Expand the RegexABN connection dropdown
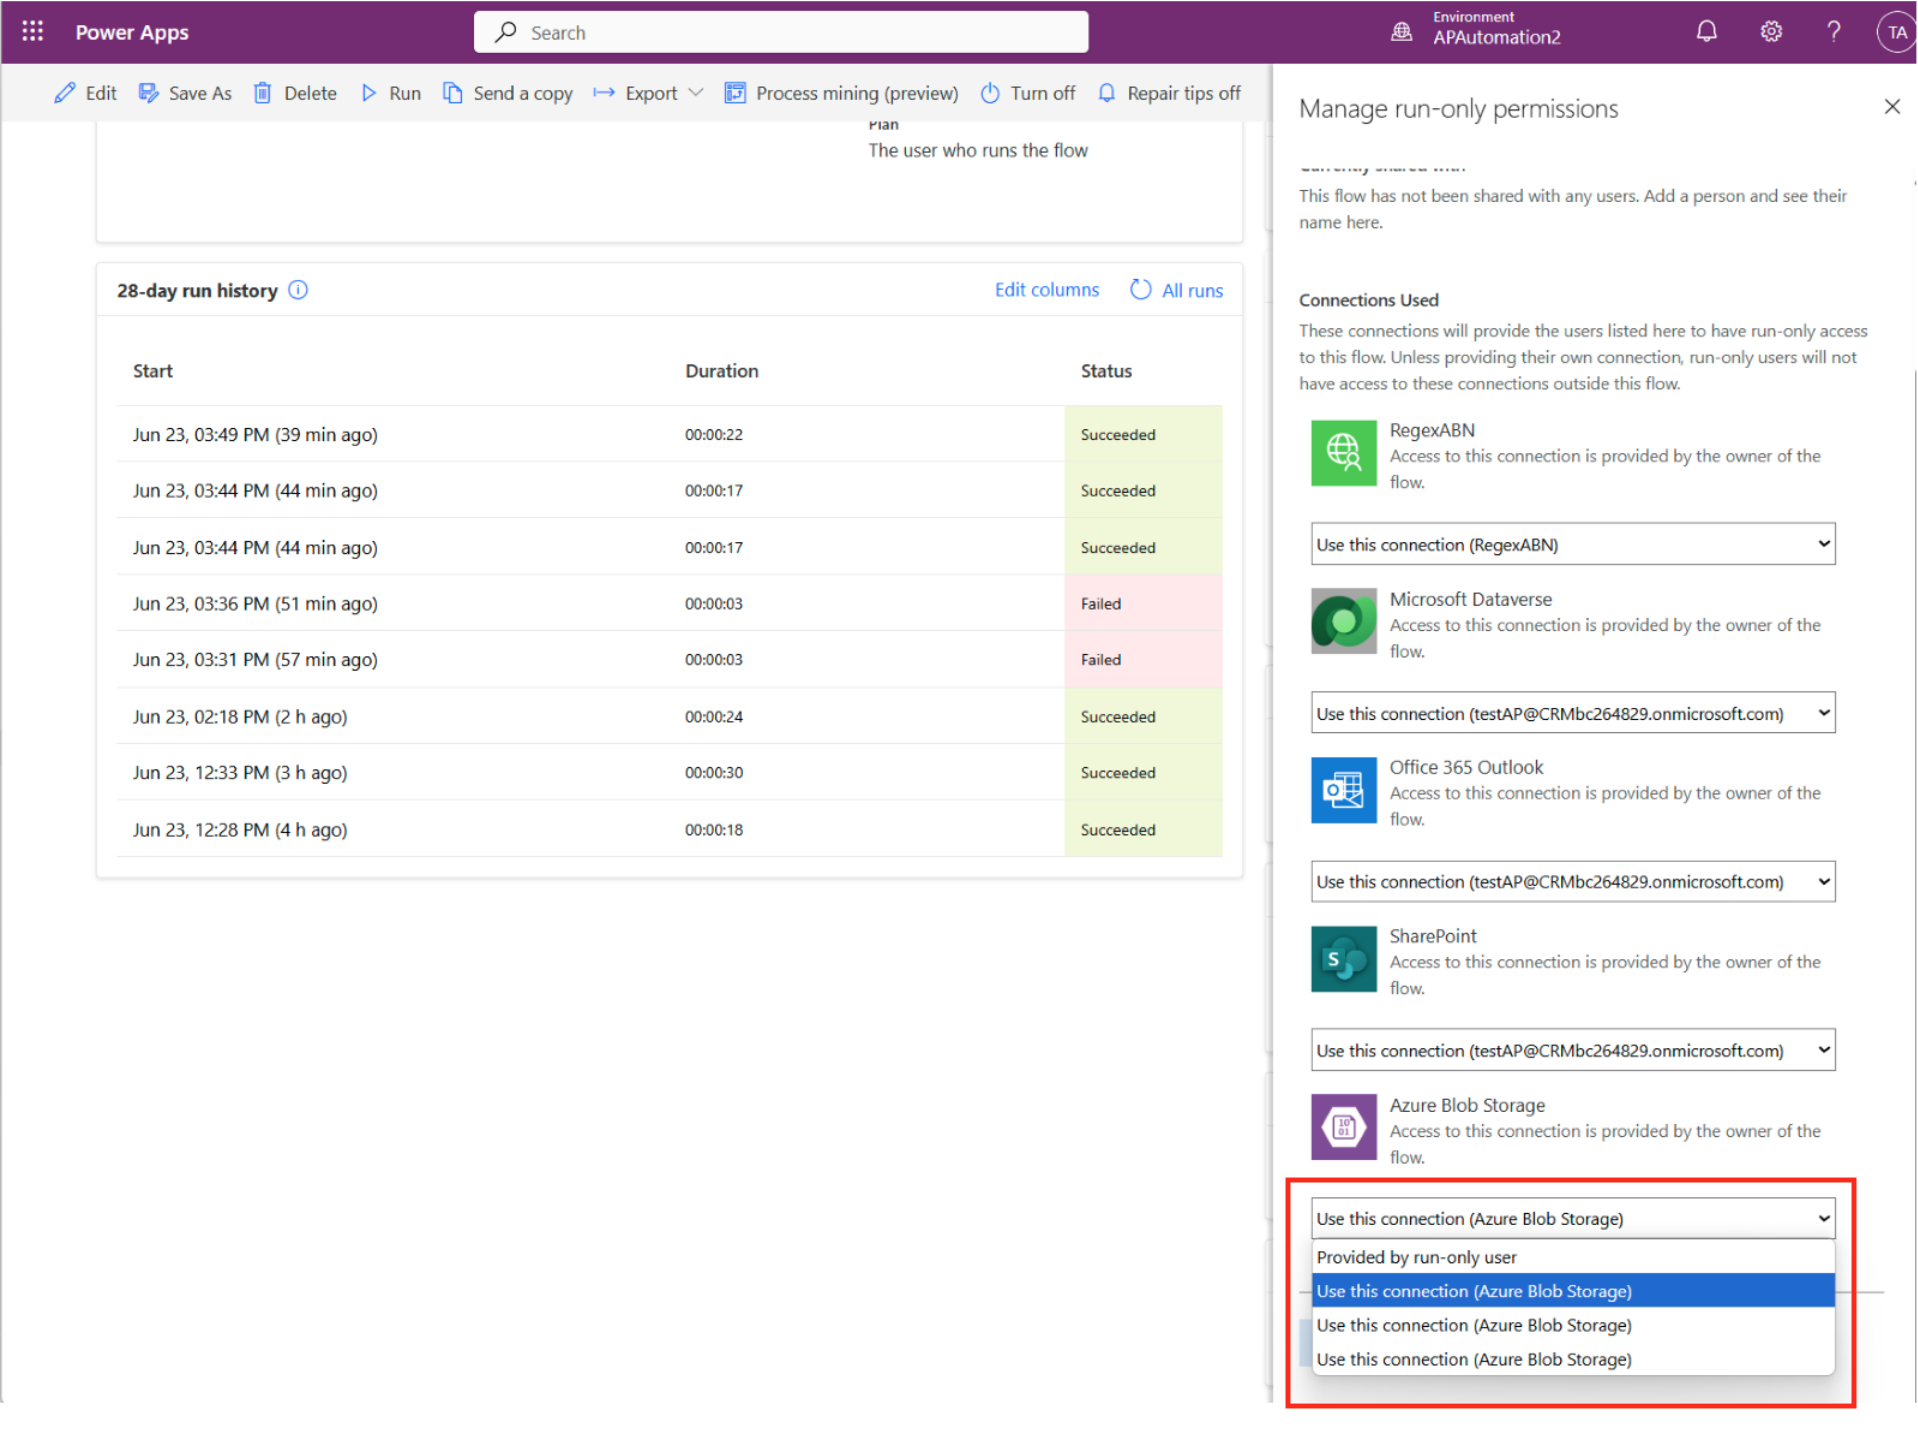 tap(1572, 544)
